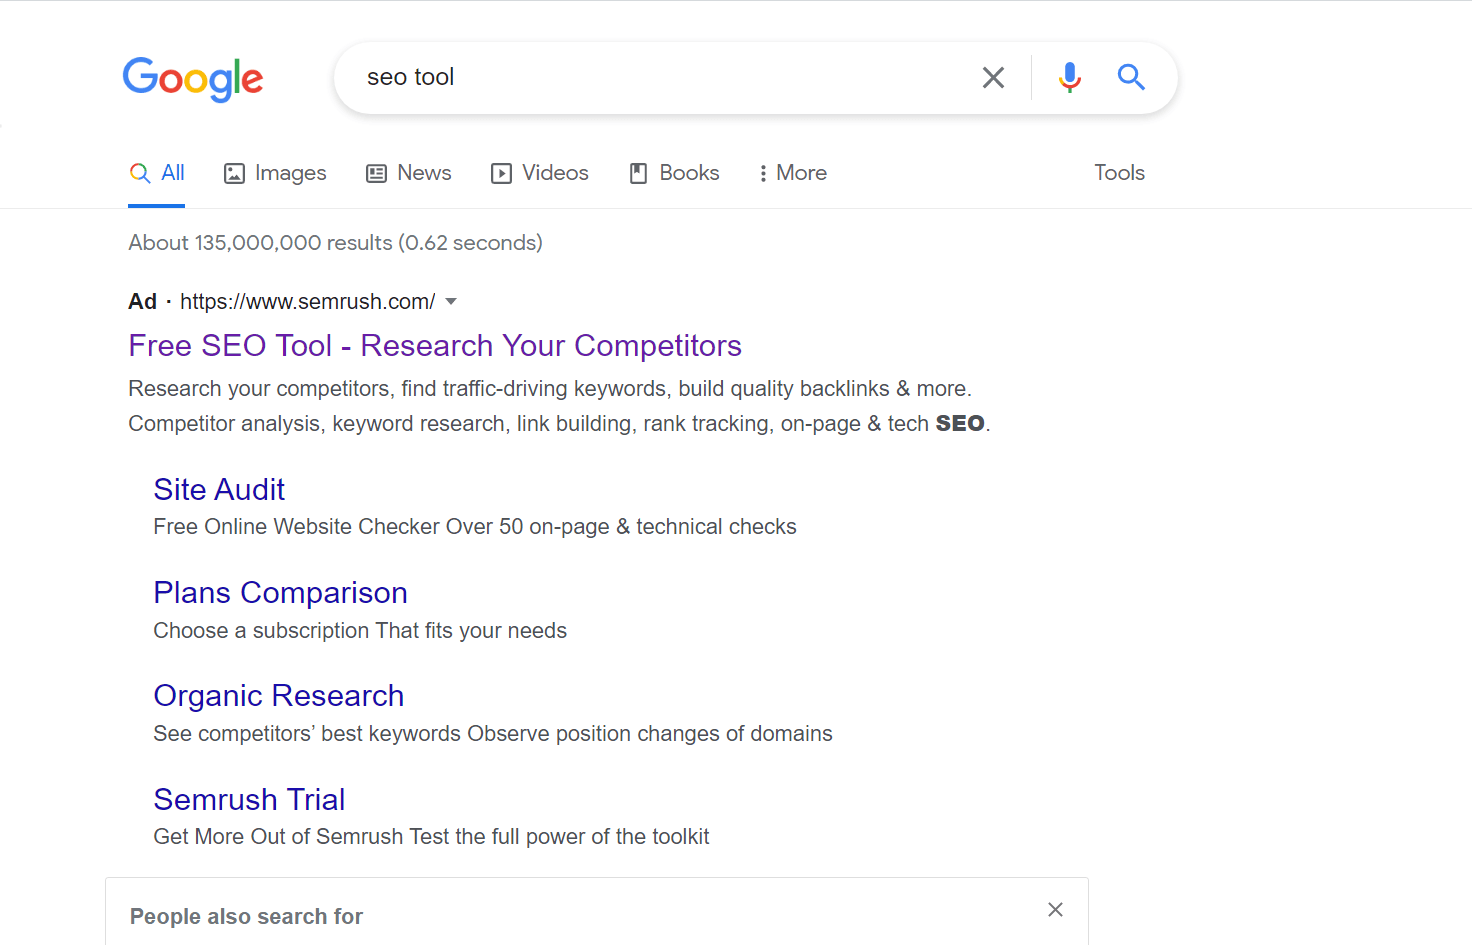Click 'Free Online Website Checker' description text
This screenshot has width=1472, height=945.
click(475, 527)
